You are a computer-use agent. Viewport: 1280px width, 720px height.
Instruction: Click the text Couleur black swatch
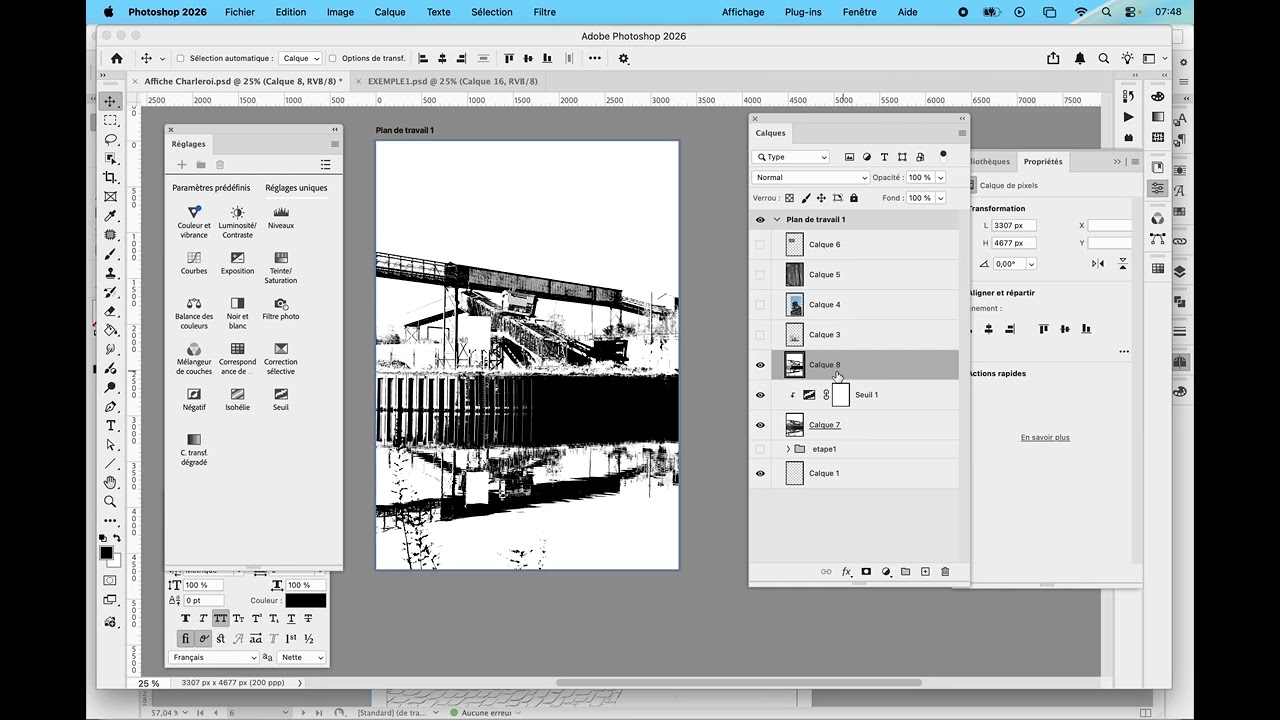305,601
